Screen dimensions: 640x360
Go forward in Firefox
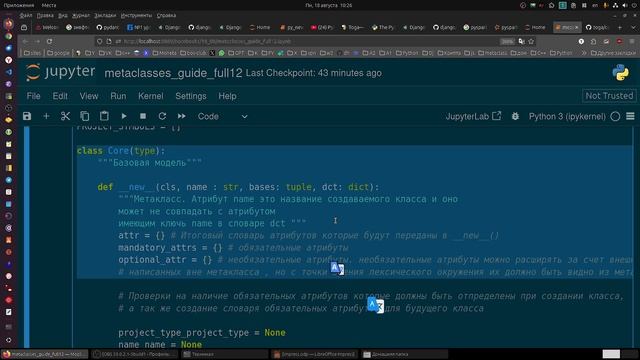[37, 41]
